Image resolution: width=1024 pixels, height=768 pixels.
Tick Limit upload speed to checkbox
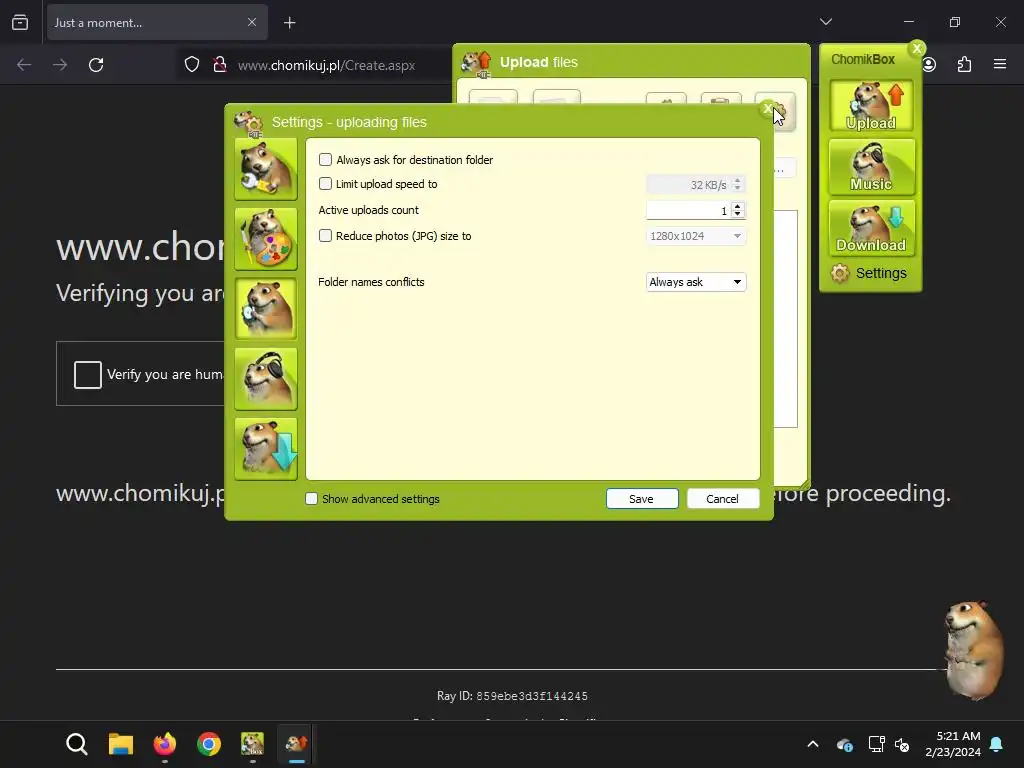point(325,184)
